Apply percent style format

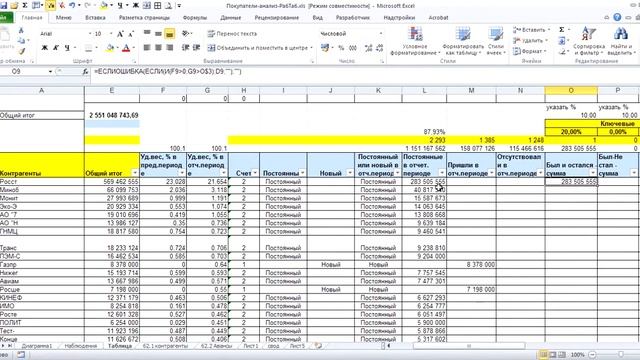coord(341,48)
